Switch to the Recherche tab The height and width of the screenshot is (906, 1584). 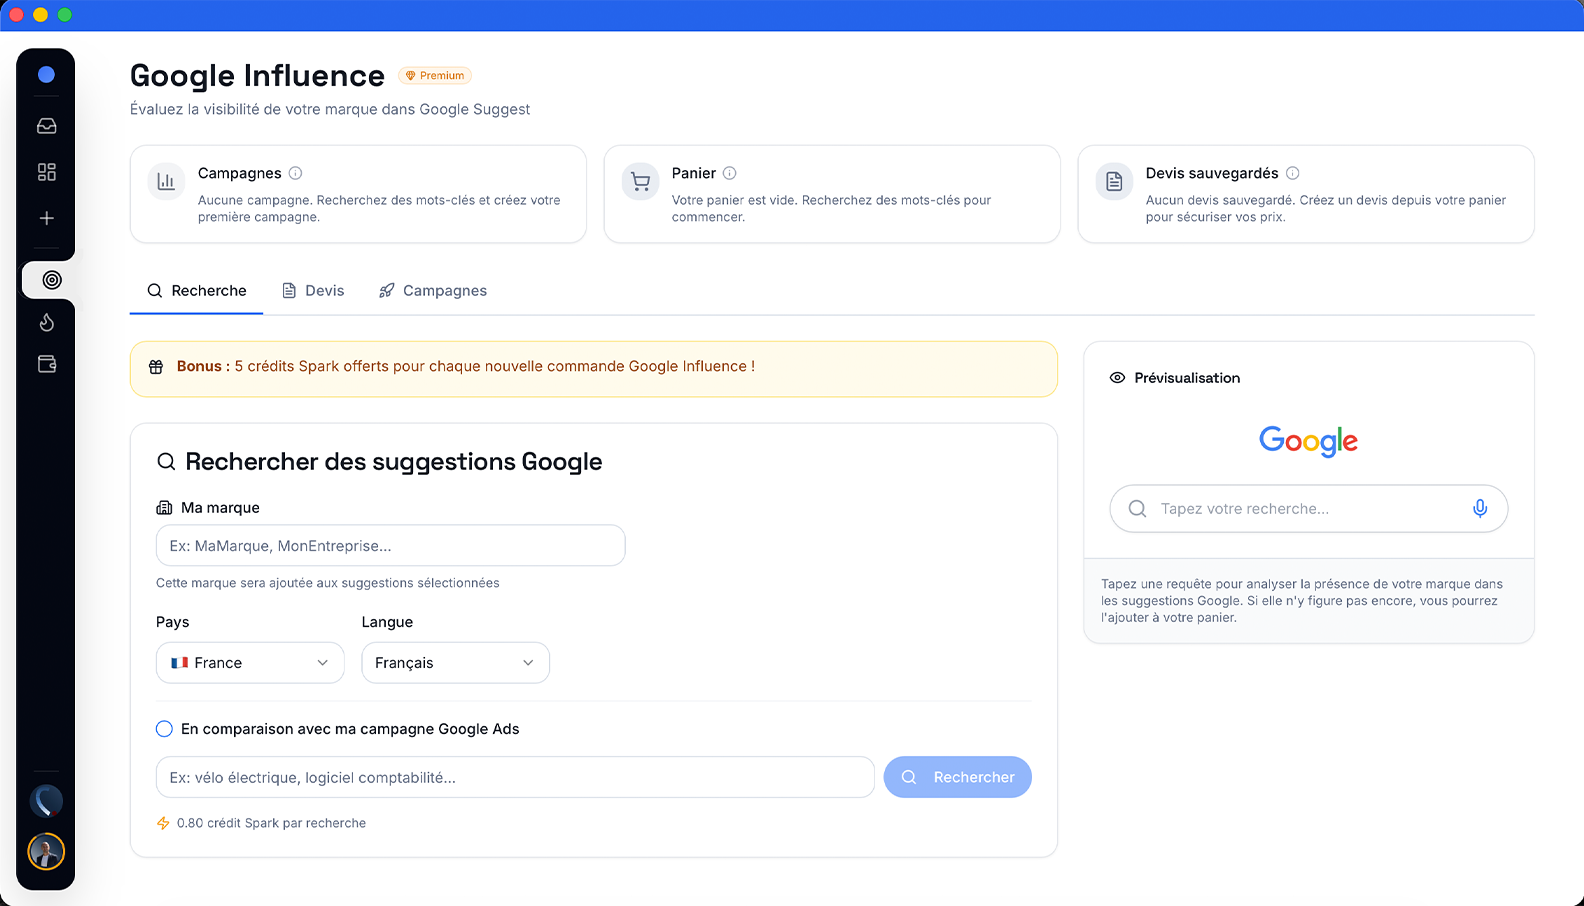click(196, 291)
